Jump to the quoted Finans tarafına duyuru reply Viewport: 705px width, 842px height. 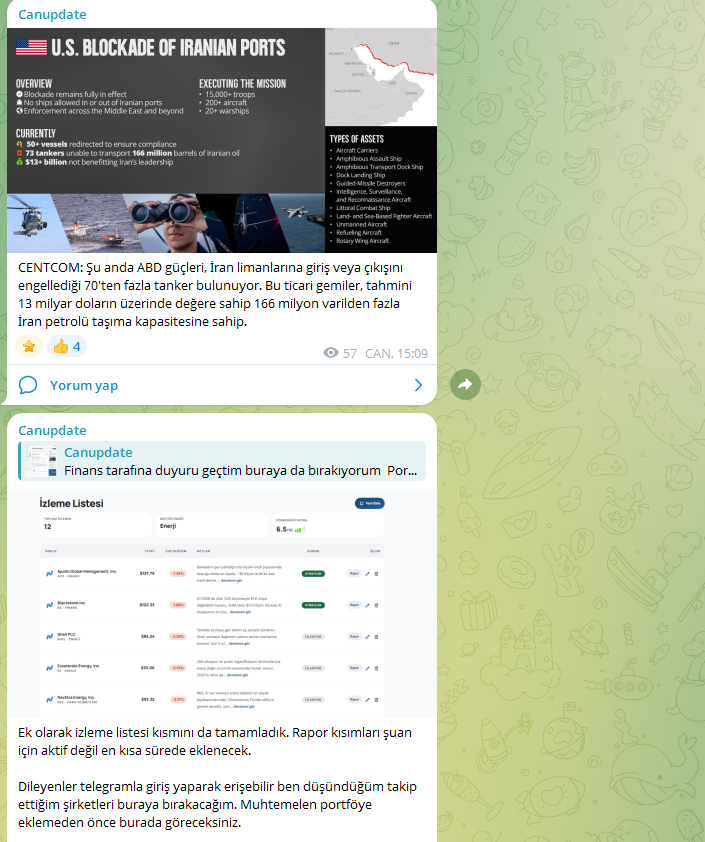(x=222, y=461)
